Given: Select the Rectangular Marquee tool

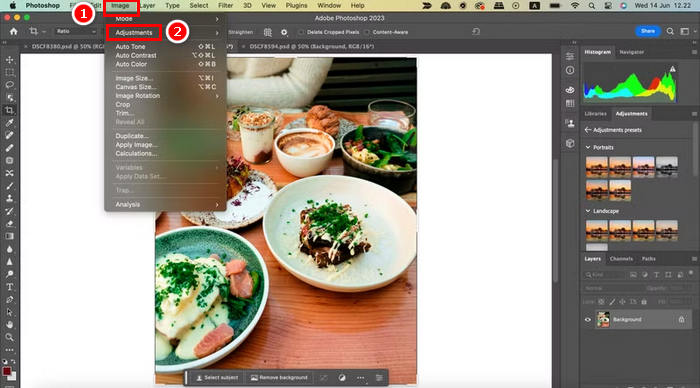Looking at the screenshot, I should [x=9, y=72].
